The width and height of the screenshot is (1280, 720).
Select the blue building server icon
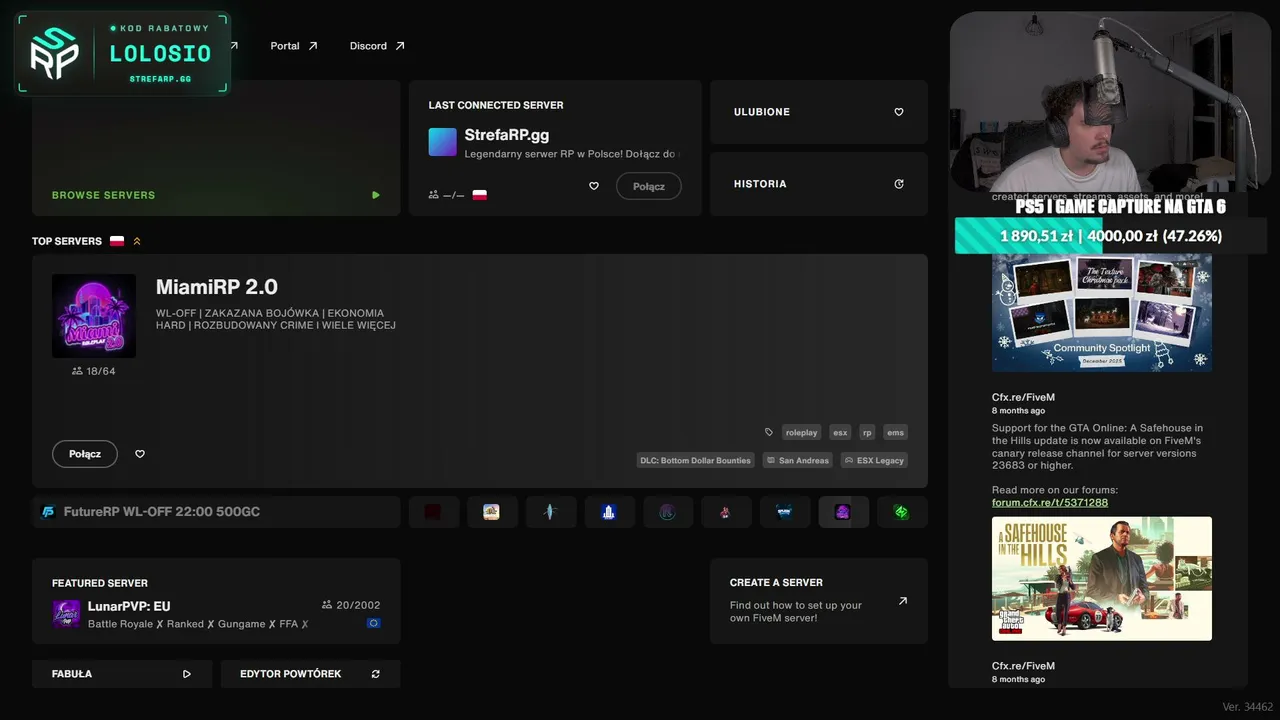609,512
